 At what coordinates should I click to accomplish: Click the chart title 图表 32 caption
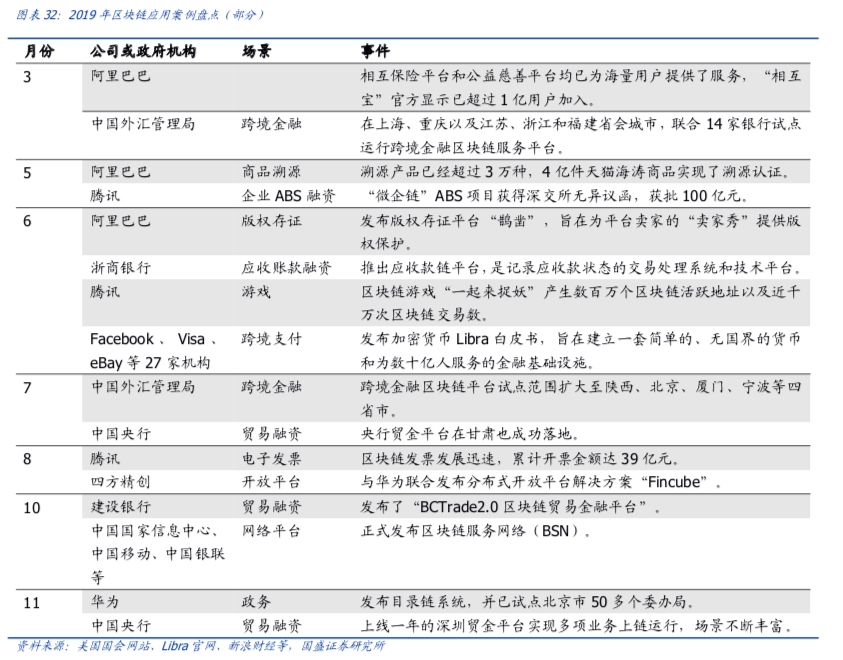point(140,15)
